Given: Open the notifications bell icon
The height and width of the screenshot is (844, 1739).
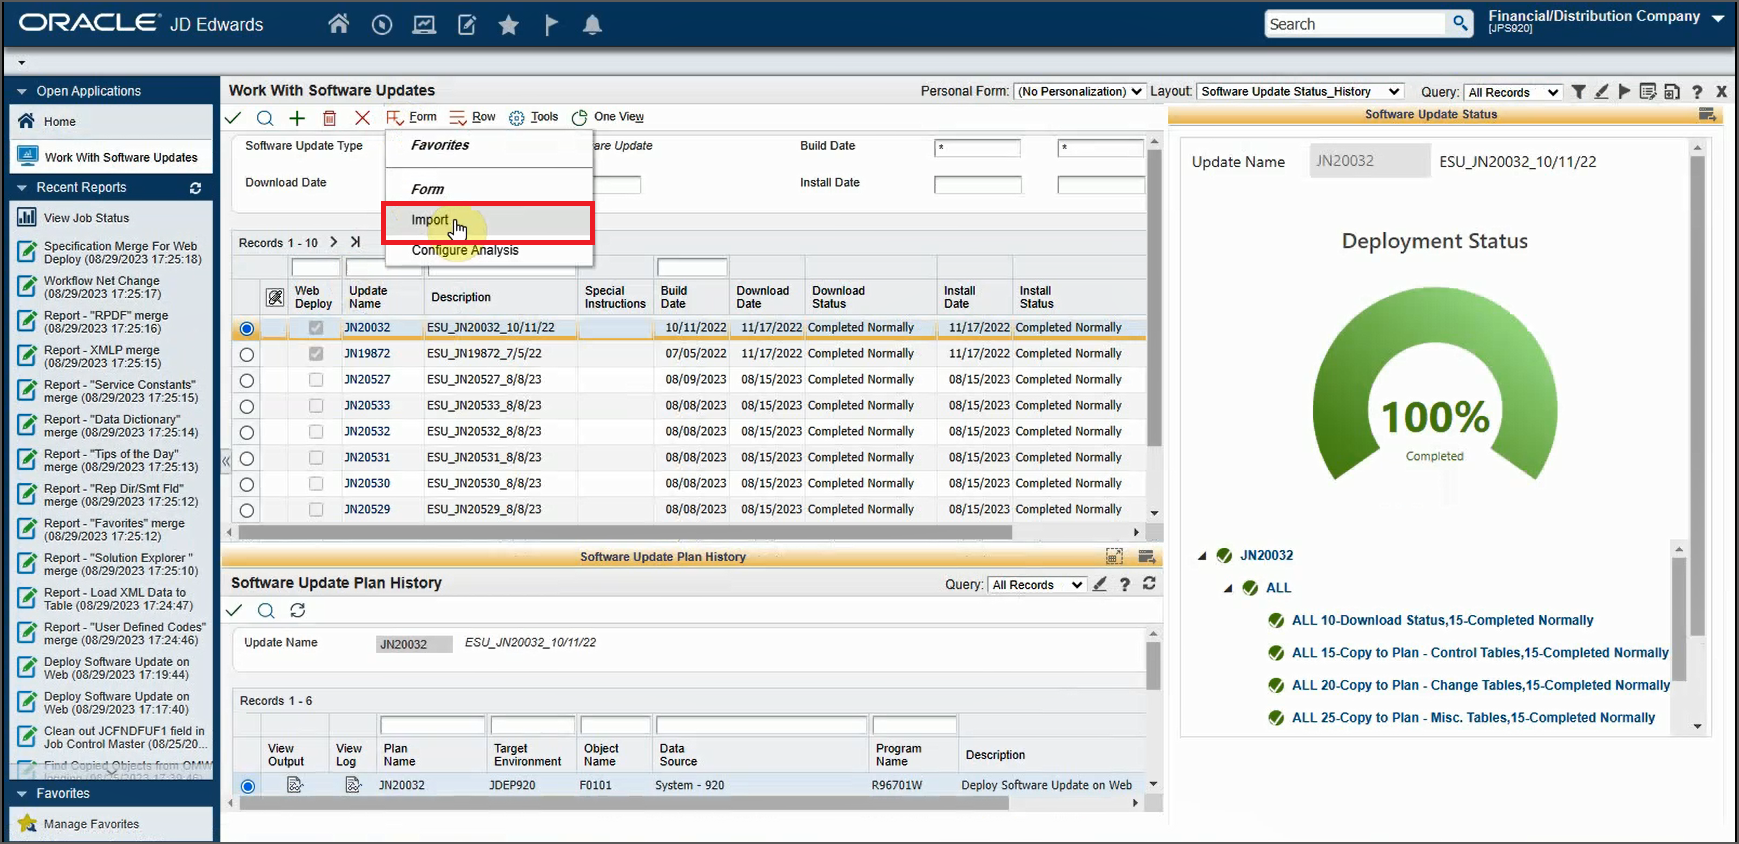Looking at the screenshot, I should [593, 25].
